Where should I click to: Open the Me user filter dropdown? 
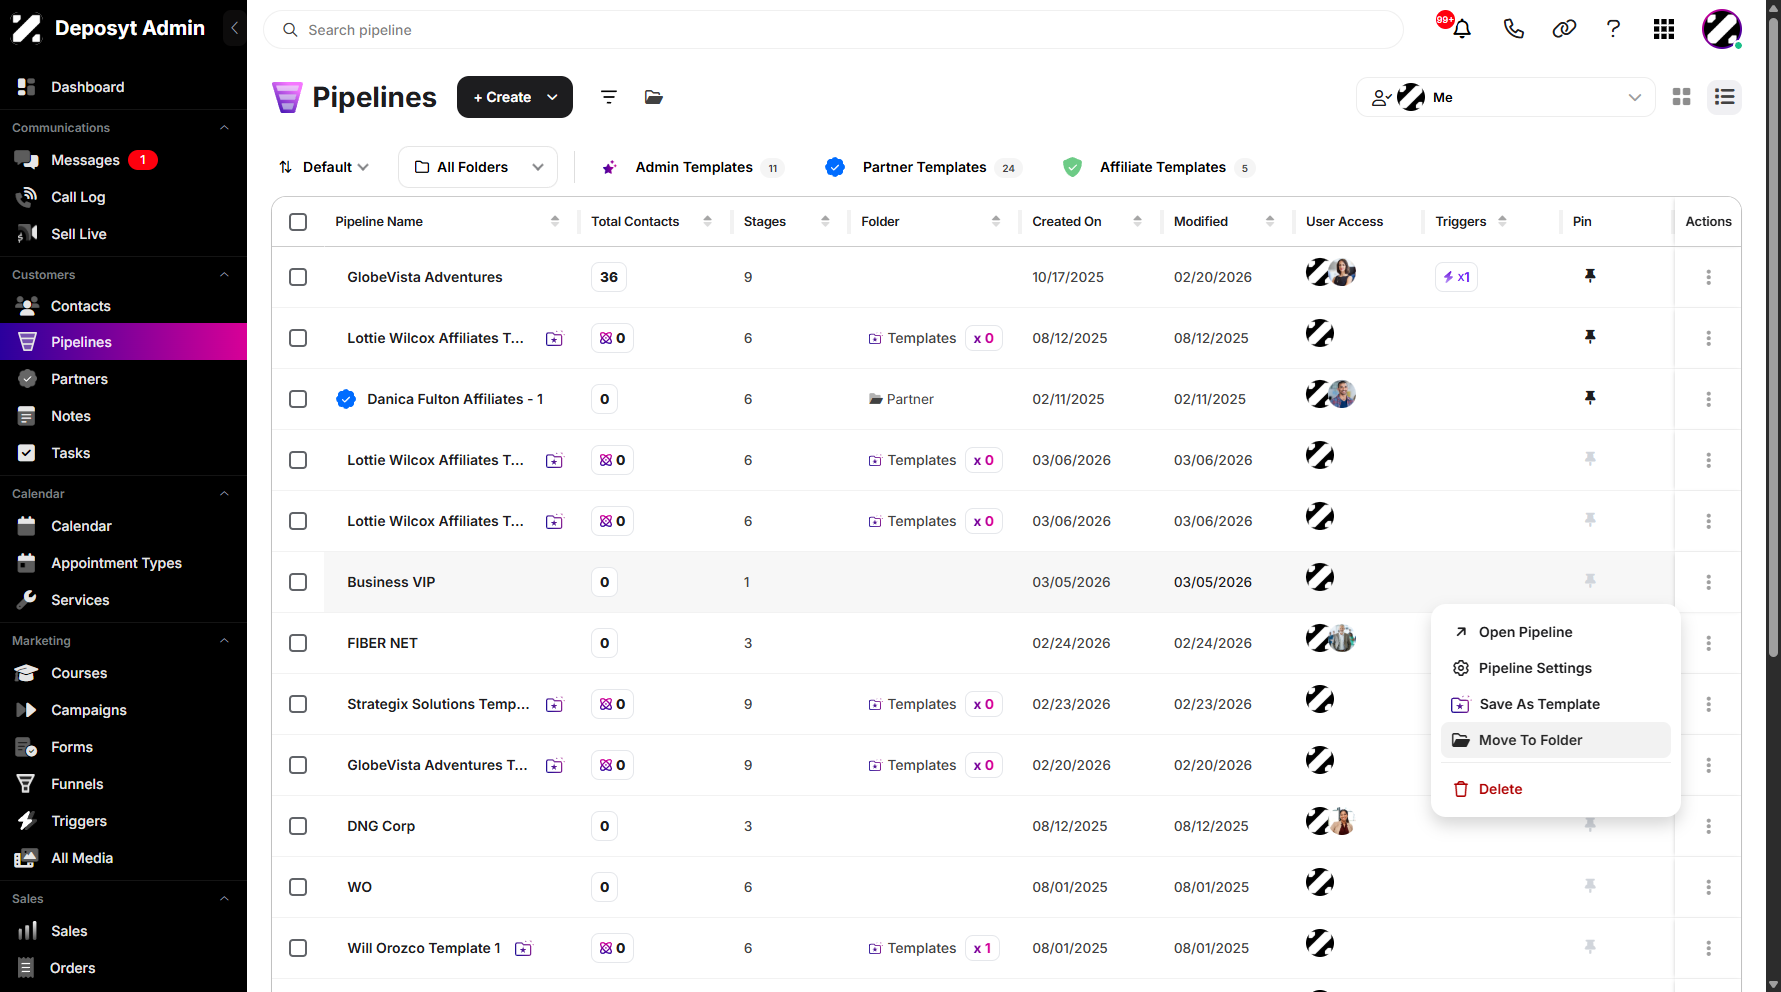pos(1505,97)
